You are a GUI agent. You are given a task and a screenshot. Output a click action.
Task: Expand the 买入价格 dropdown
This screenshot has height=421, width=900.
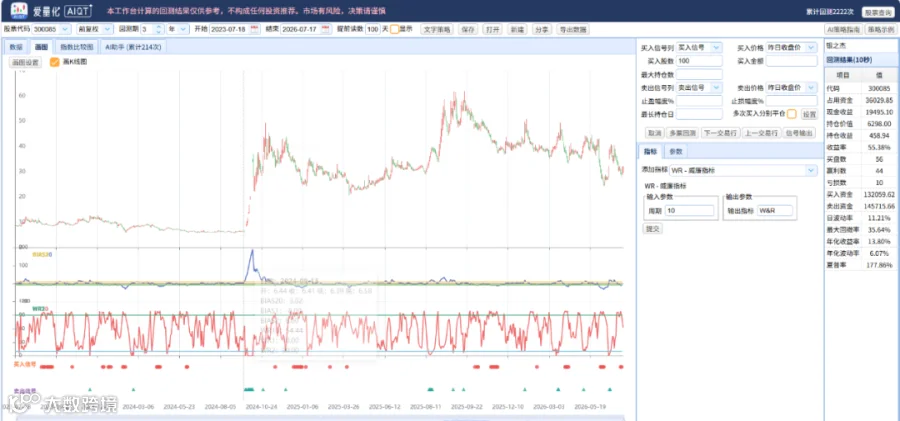[x=792, y=47]
